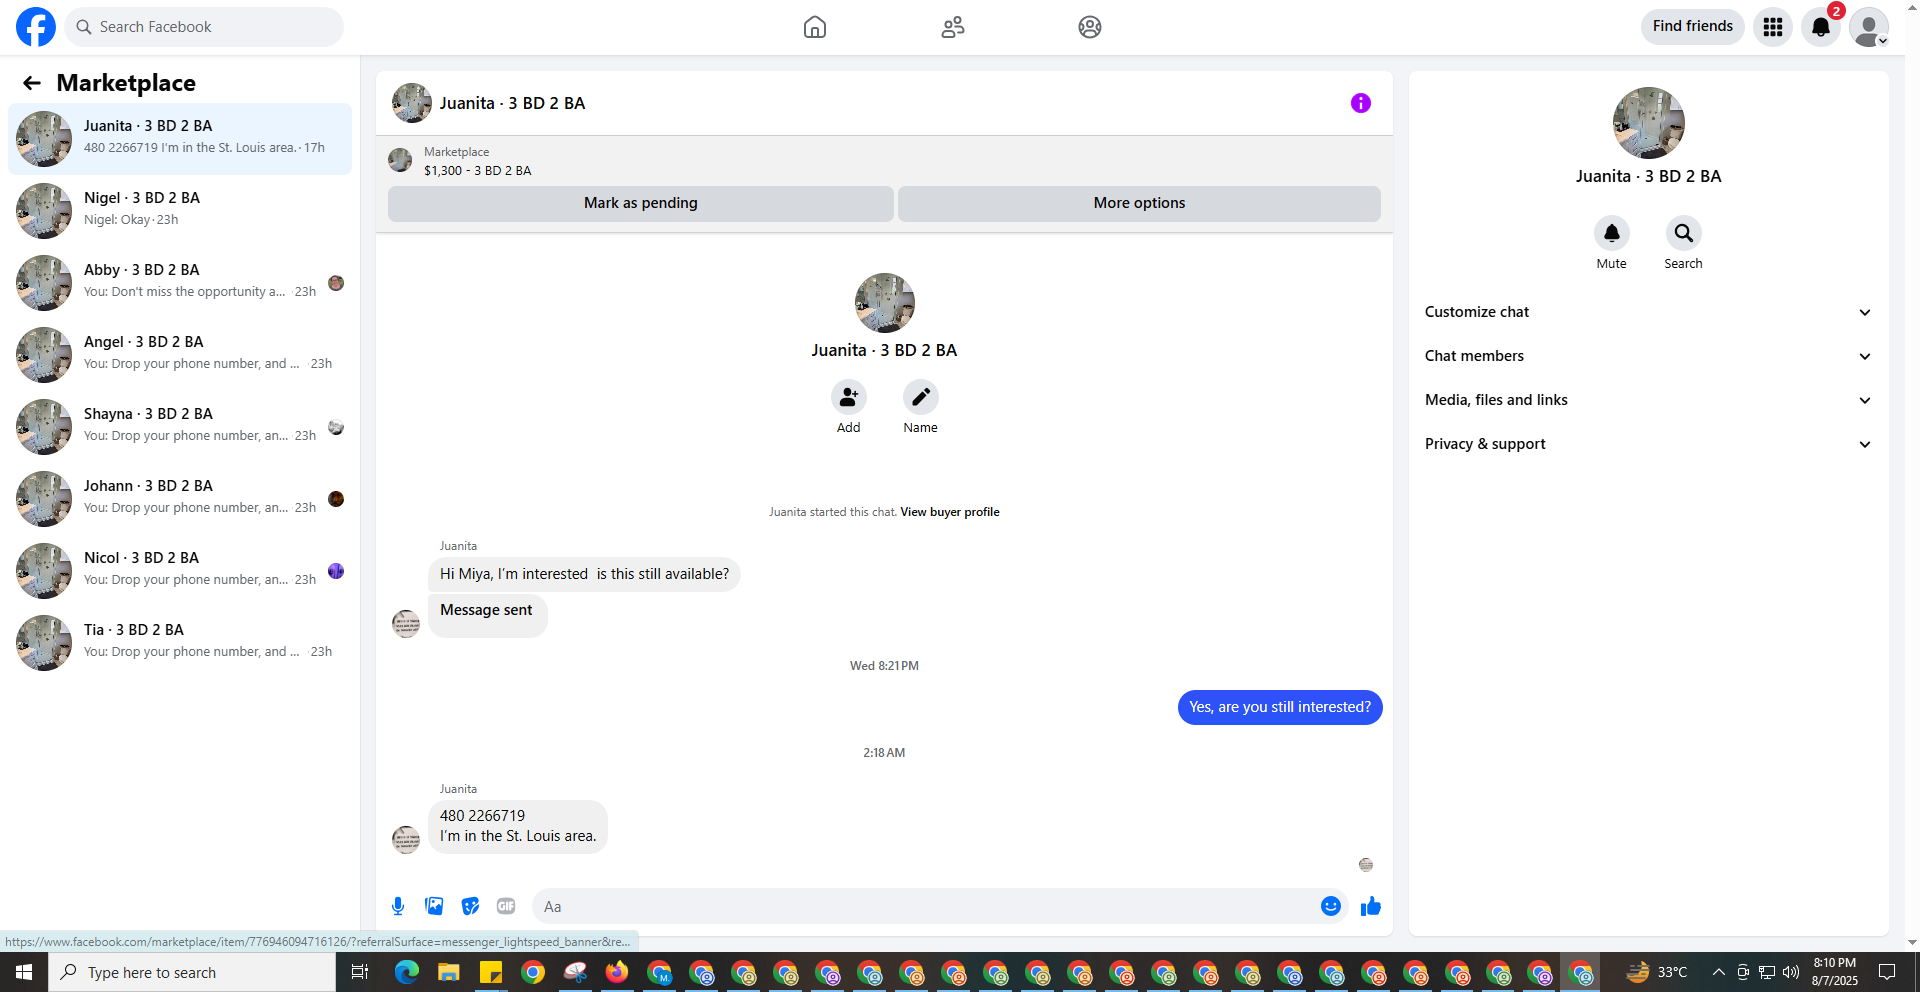Click the 'Hi Miya, I'm interested' message
The height and width of the screenshot is (992, 1920).
(584, 574)
